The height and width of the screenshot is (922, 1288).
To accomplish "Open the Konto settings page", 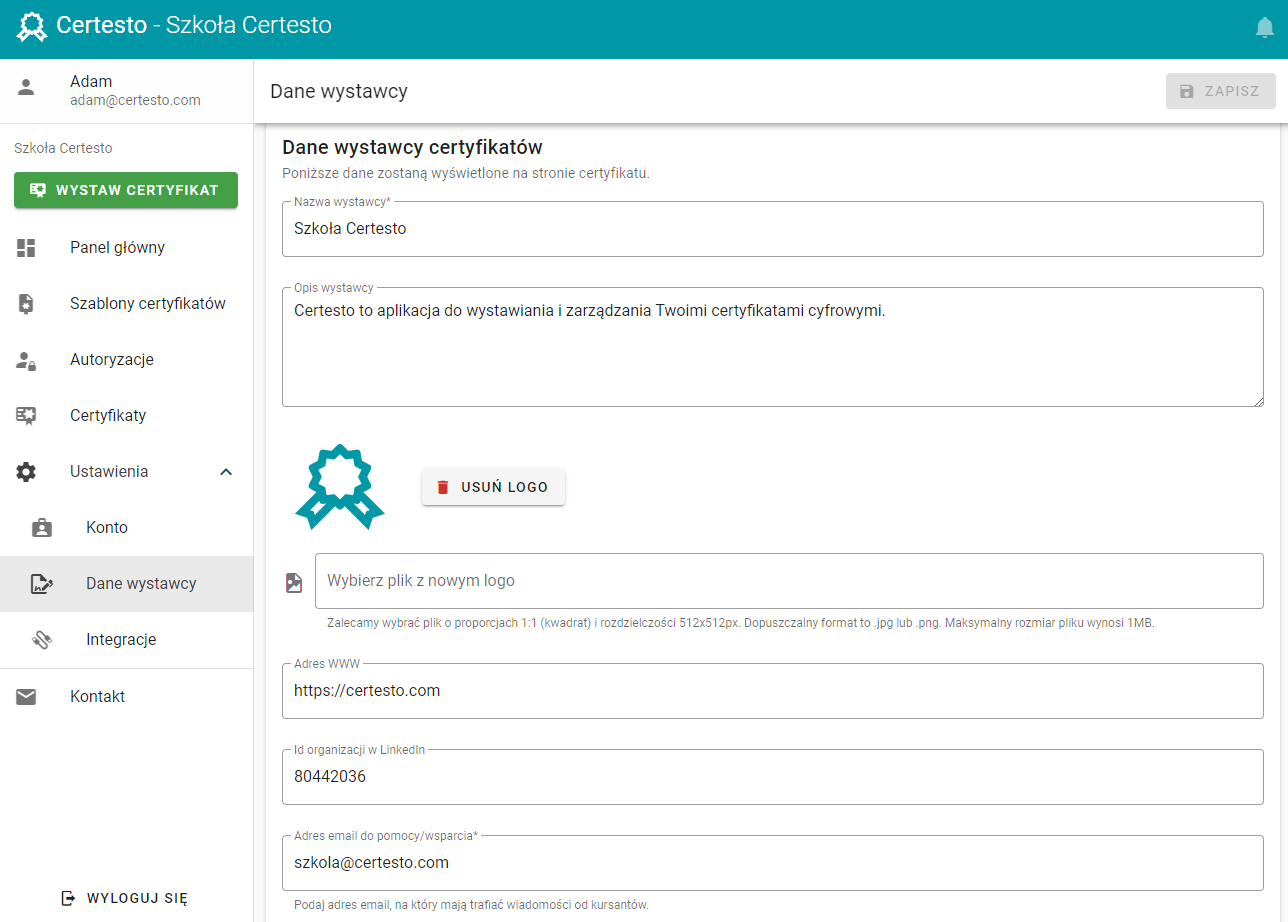I will coord(126,528).
